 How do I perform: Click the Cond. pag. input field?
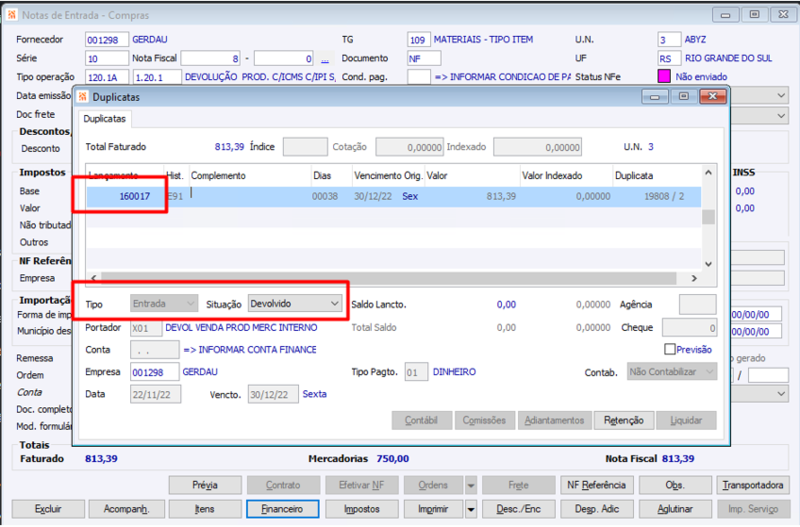(418, 77)
